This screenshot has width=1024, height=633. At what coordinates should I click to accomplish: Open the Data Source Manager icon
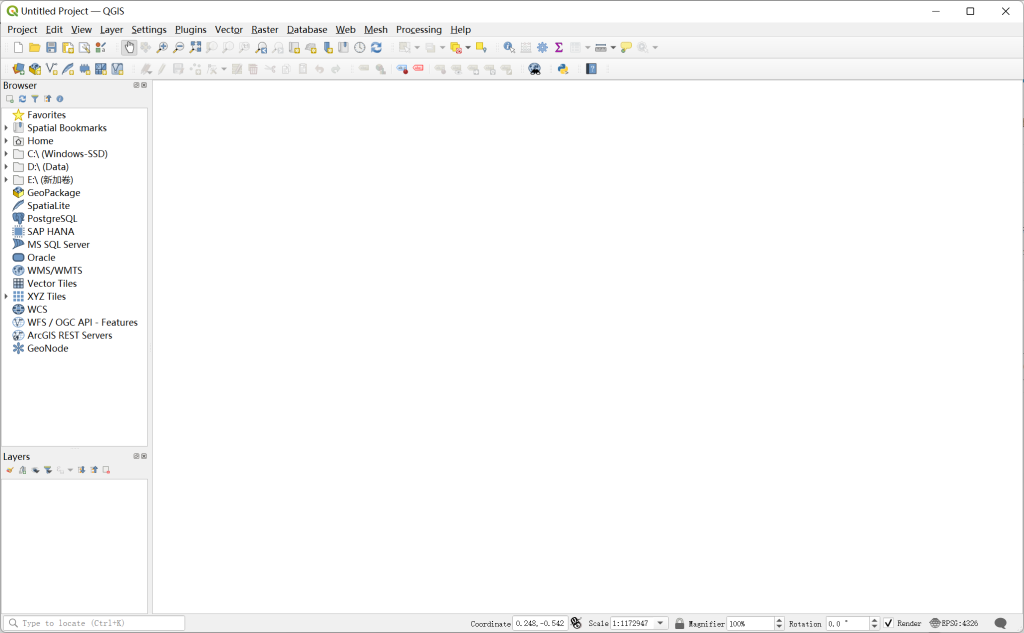coord(18,69)
